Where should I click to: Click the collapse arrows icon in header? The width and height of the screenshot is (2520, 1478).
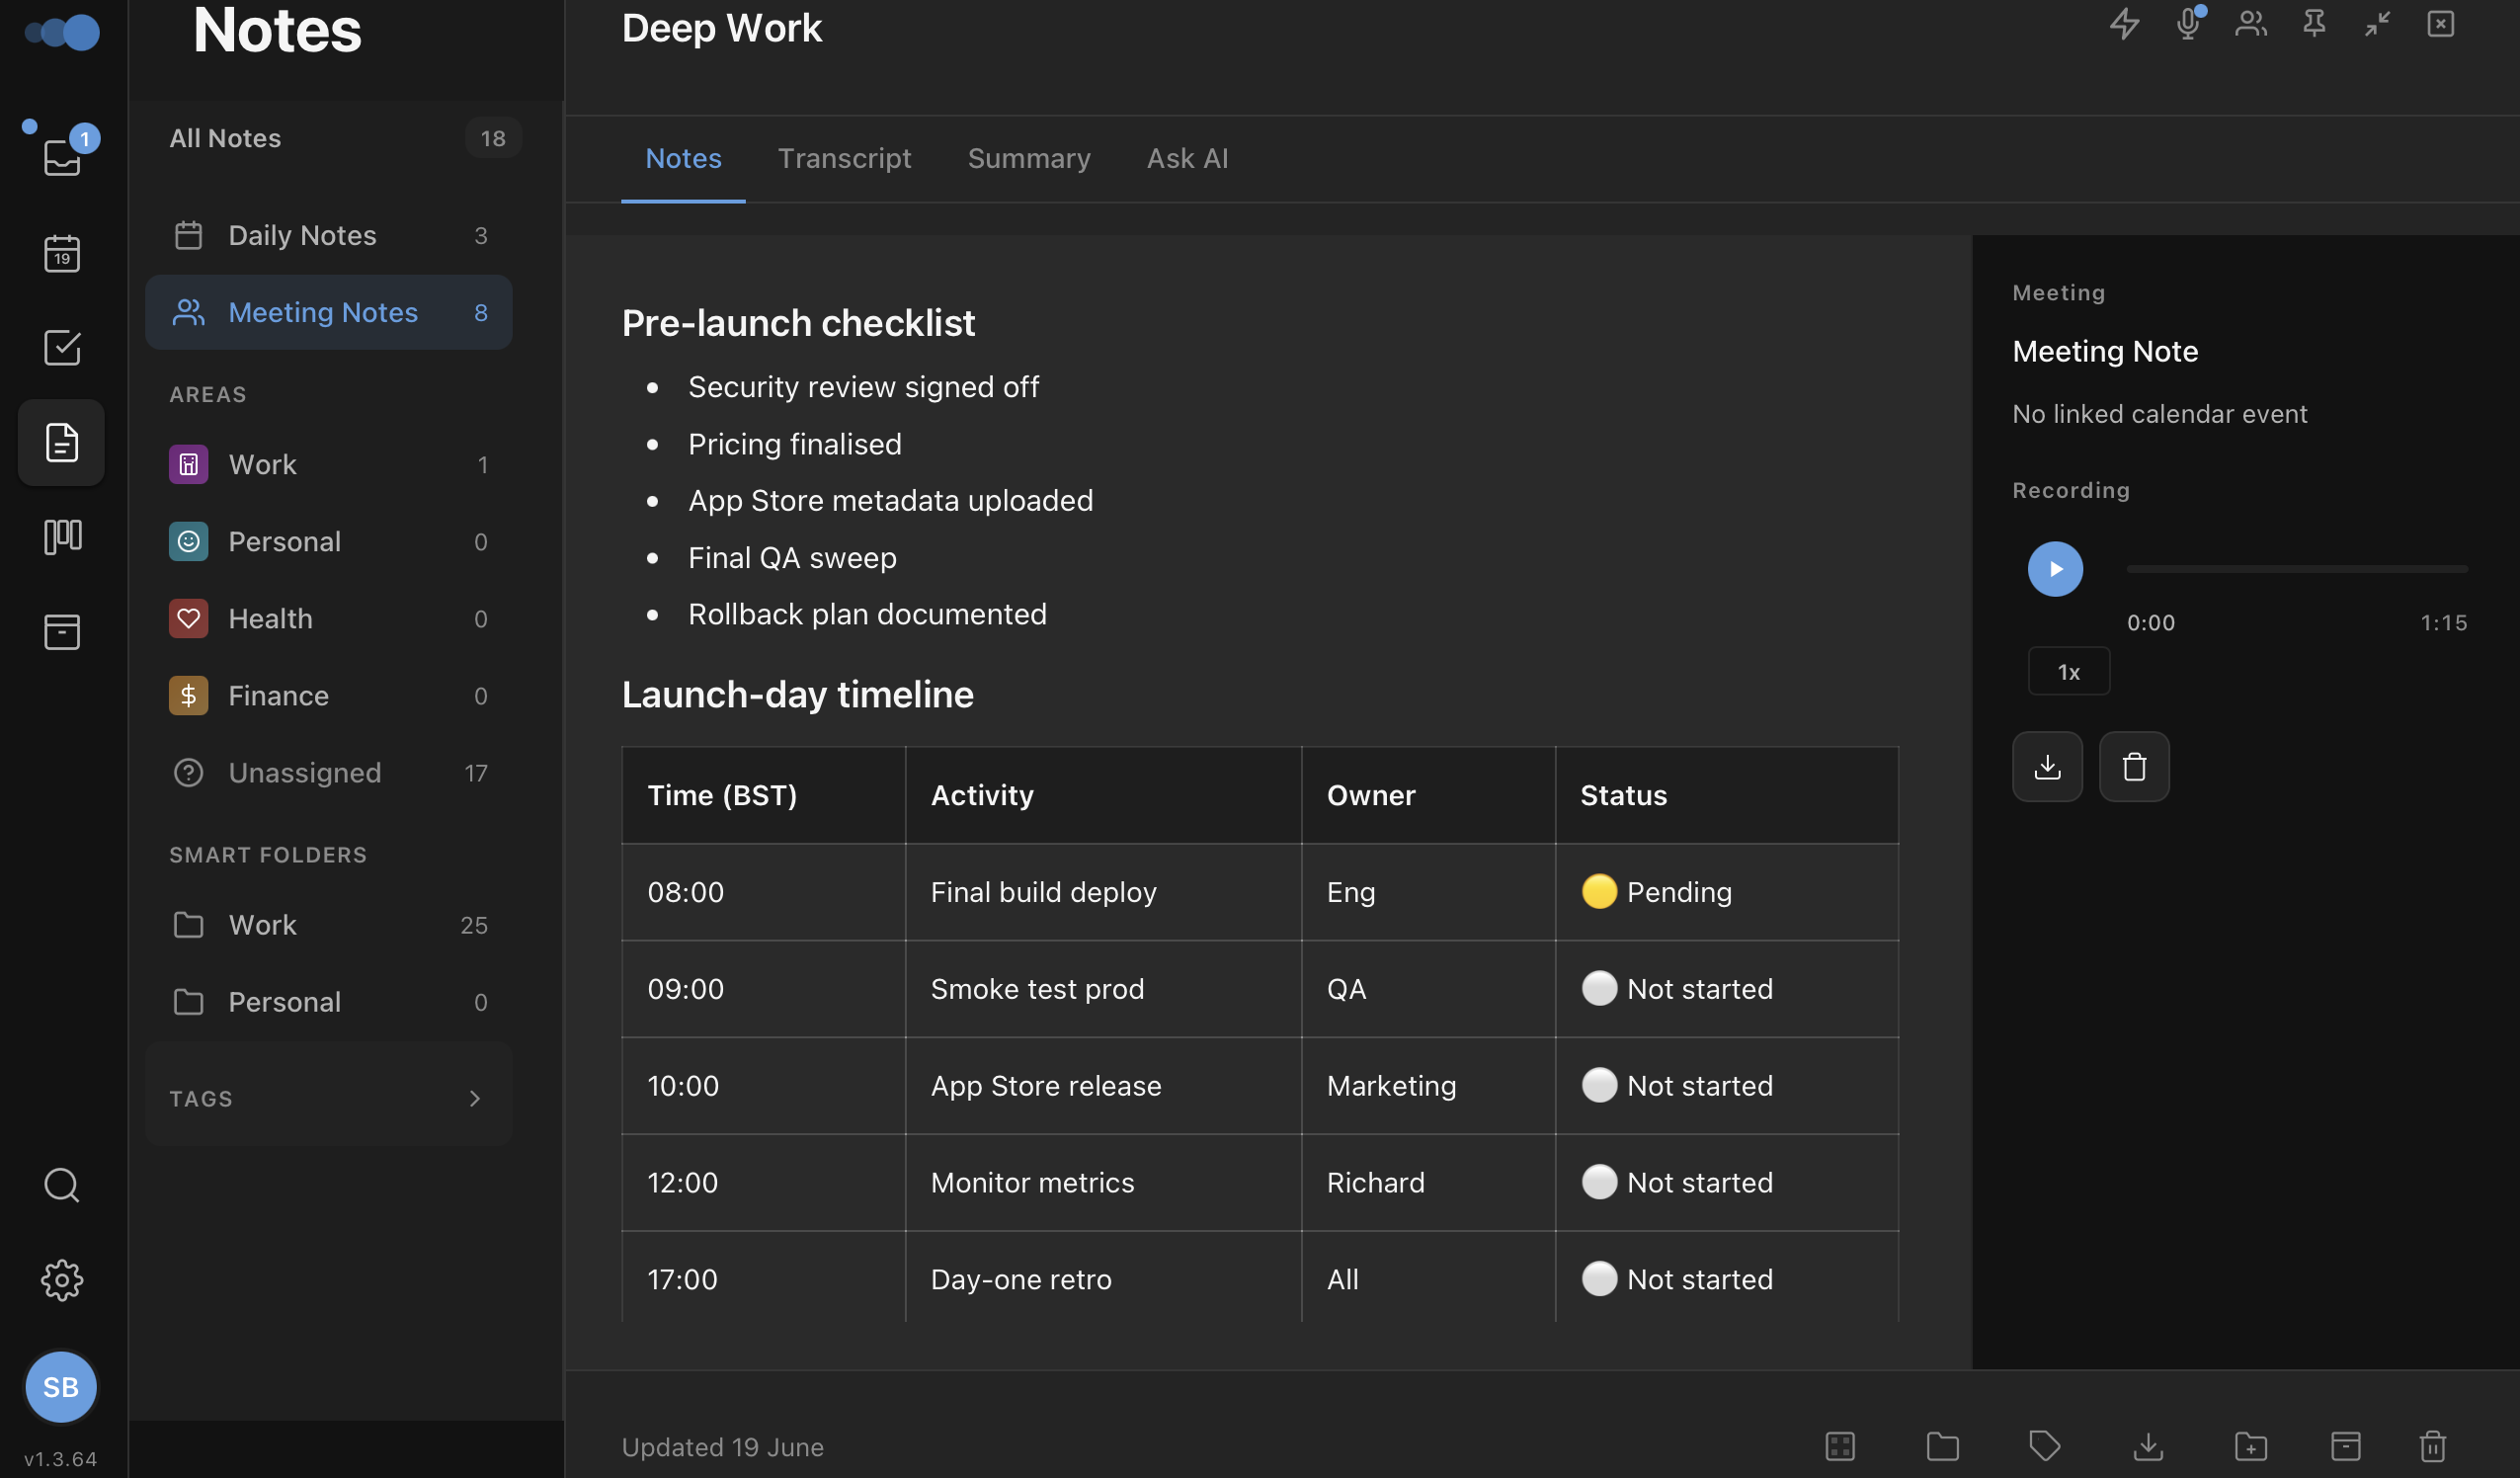(x=2377, y=23)
